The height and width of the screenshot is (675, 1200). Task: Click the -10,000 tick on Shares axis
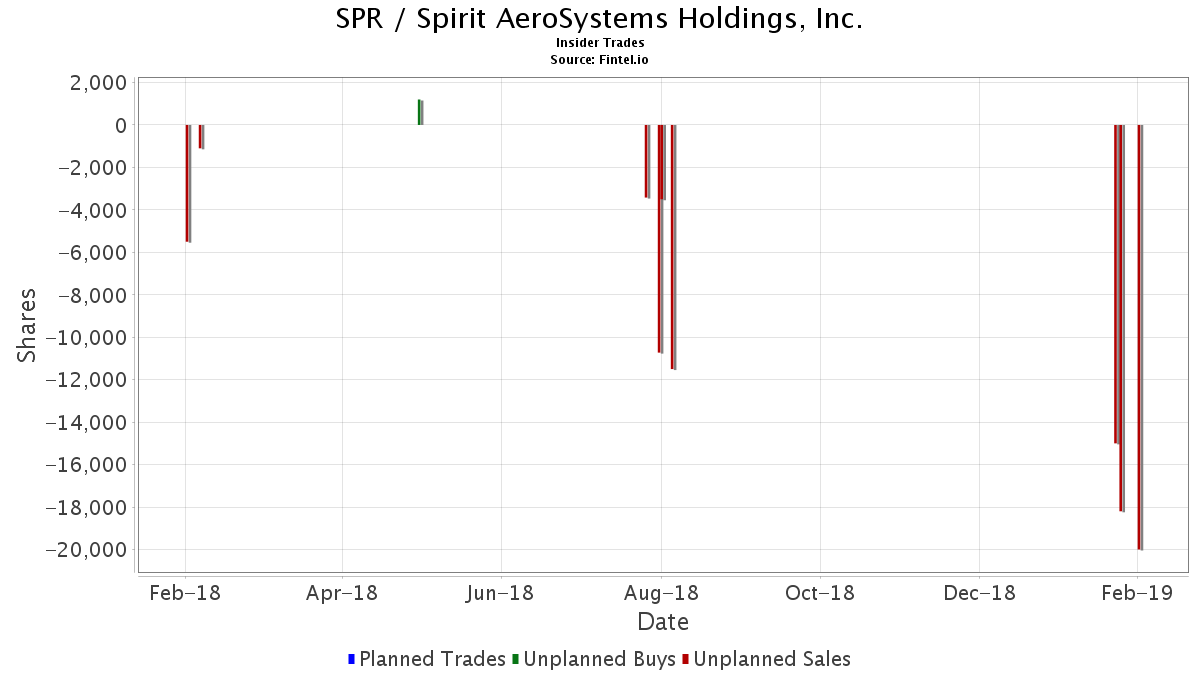(92, 338)
